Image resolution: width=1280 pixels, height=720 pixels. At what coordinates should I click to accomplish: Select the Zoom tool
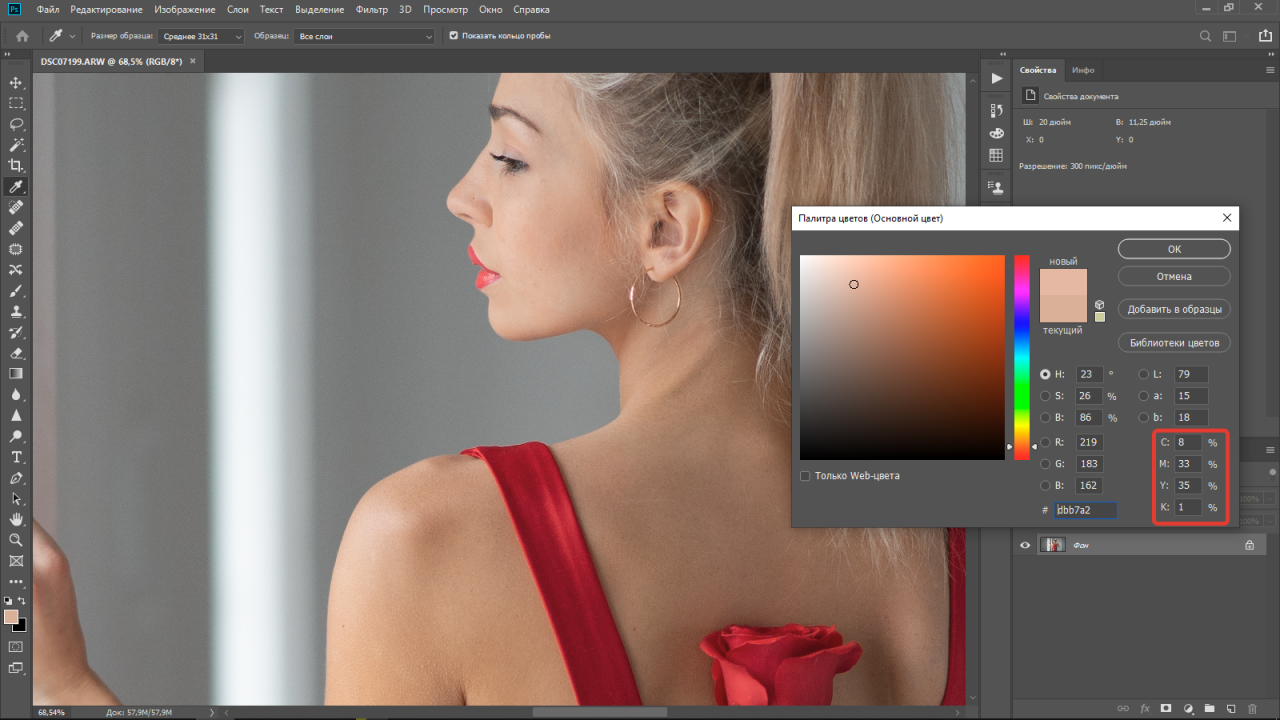pyautogui.click(x=16, y=540)
